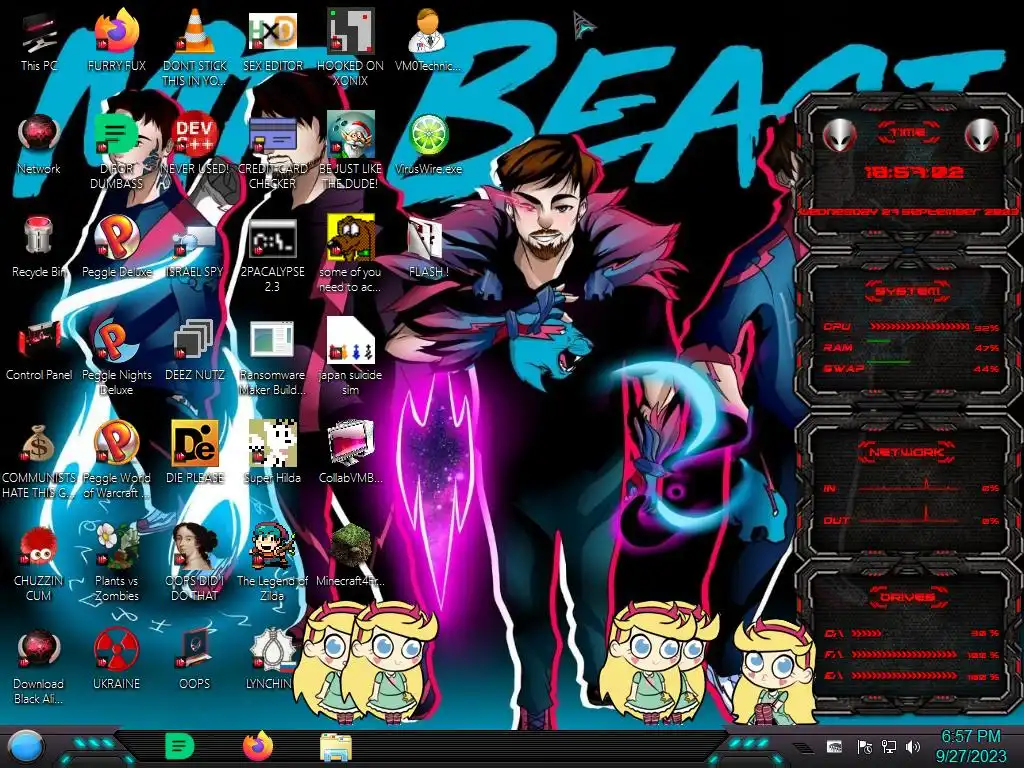Screen dimensions: 1024x768
Task: Open the CREDIT CARD CHECKER shortcut
Action: (x=272, y=152)
